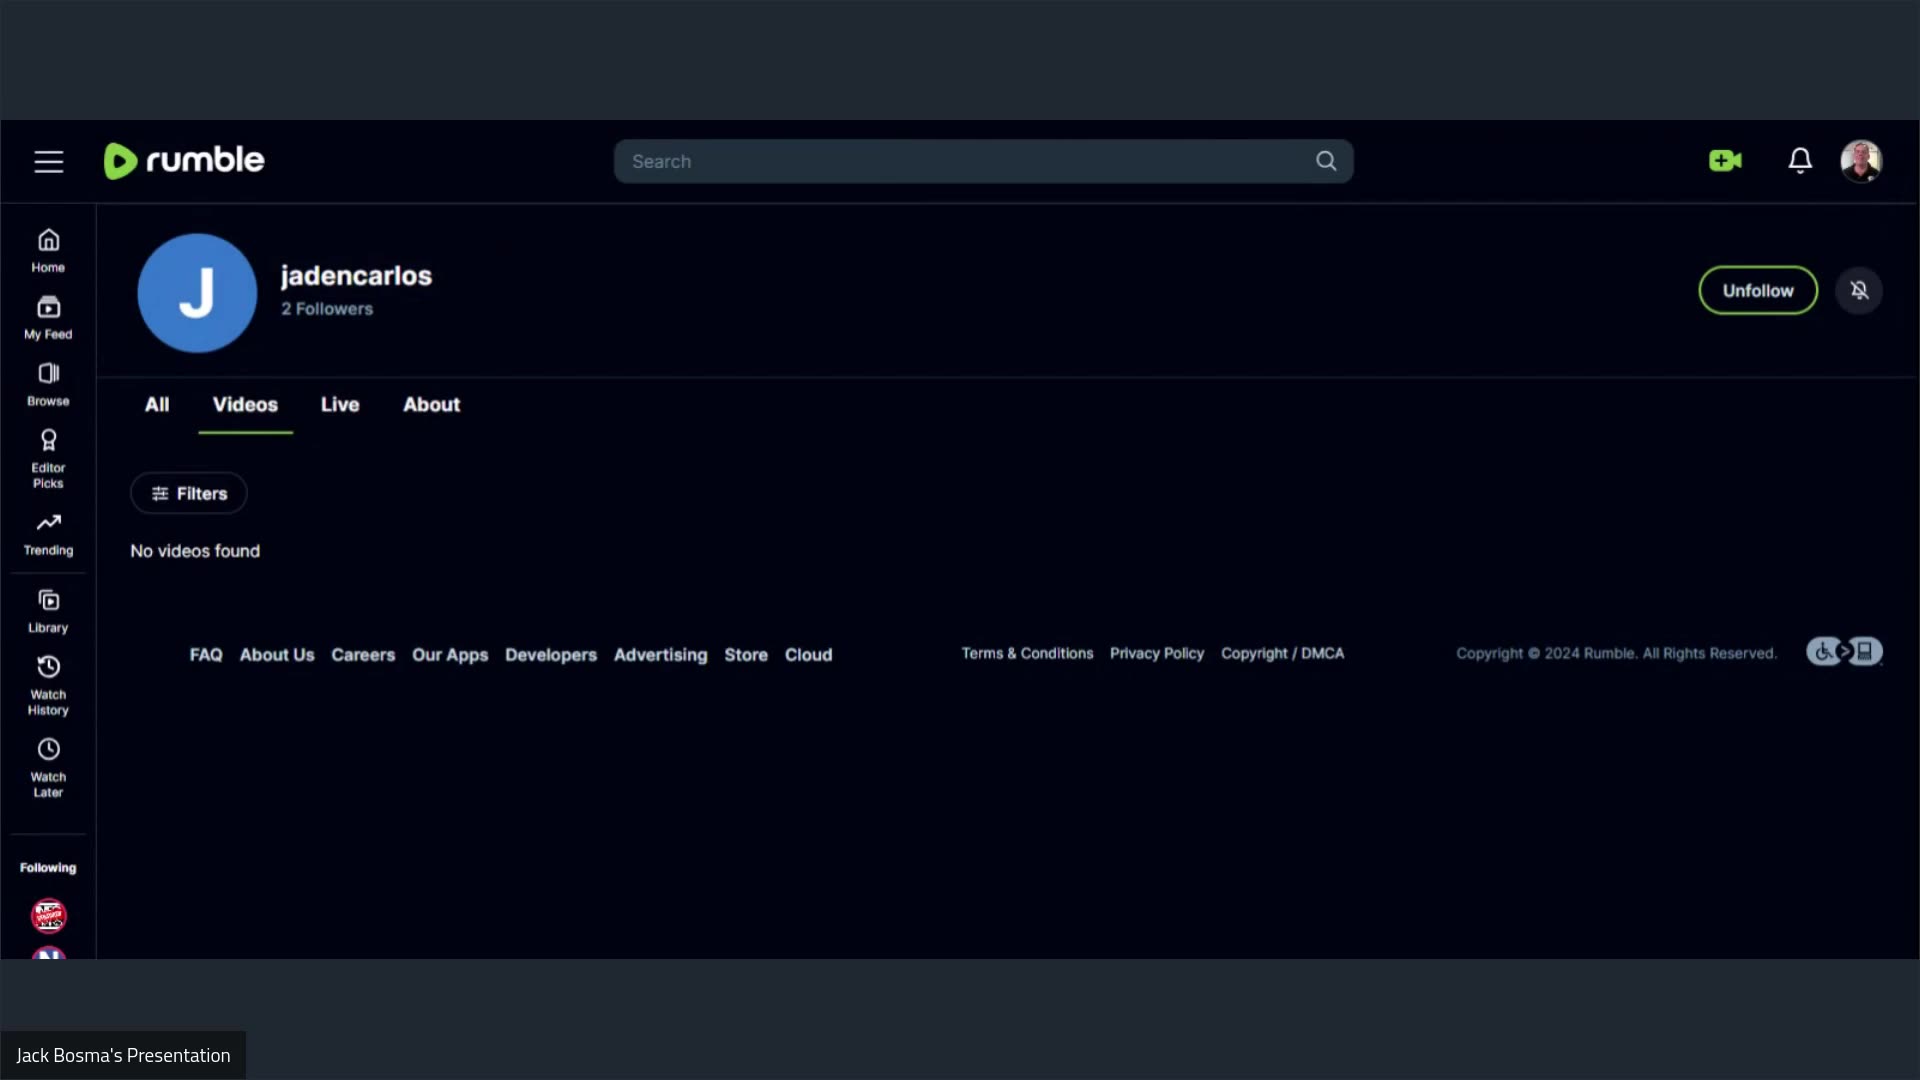Toggle channel notifications with the bell icon
1920x1080 pixels.
(1860, 290)
